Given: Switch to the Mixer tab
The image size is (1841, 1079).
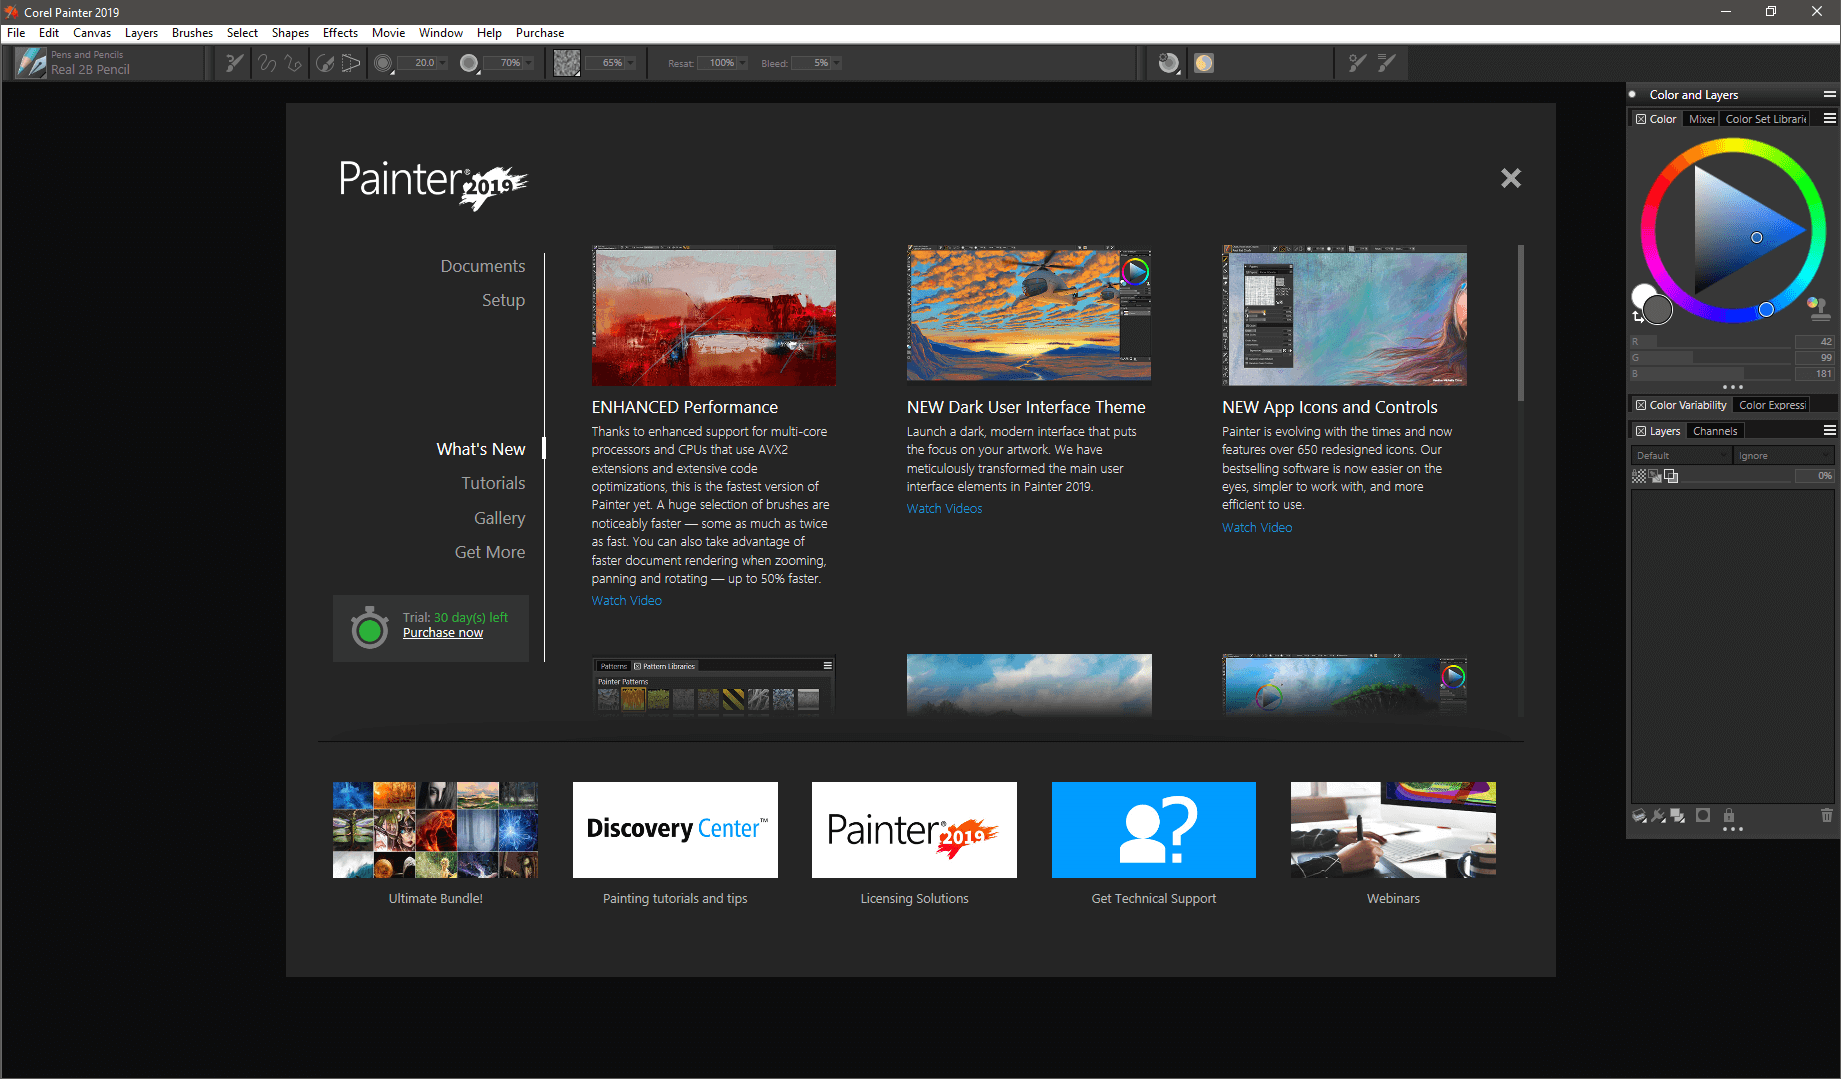Looking at the screenshot, I should coord(1702,119).
